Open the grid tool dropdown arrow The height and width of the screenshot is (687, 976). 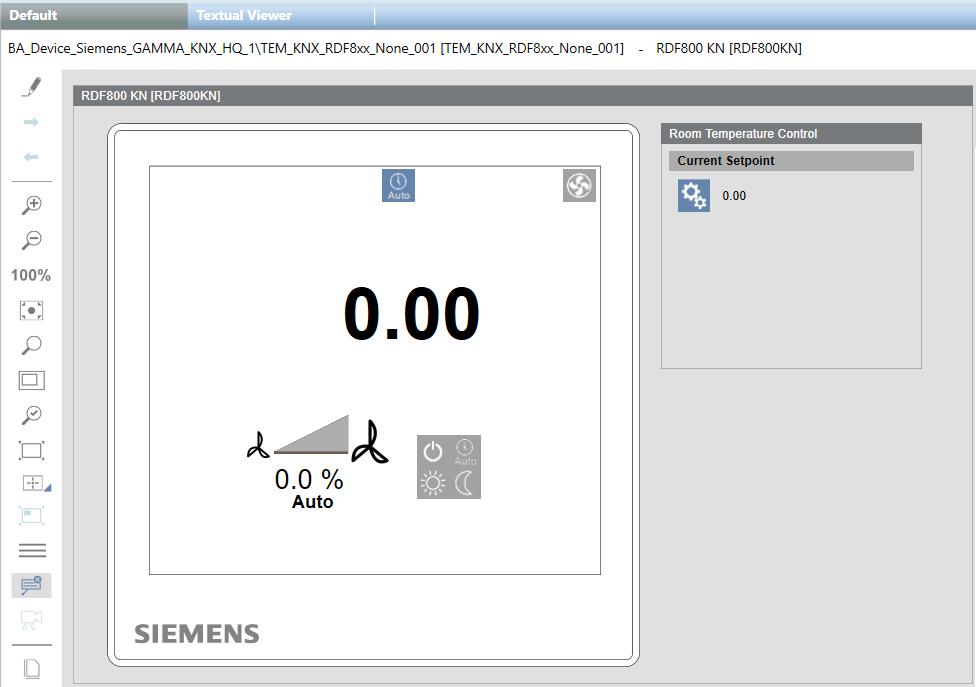click(47, 488)
